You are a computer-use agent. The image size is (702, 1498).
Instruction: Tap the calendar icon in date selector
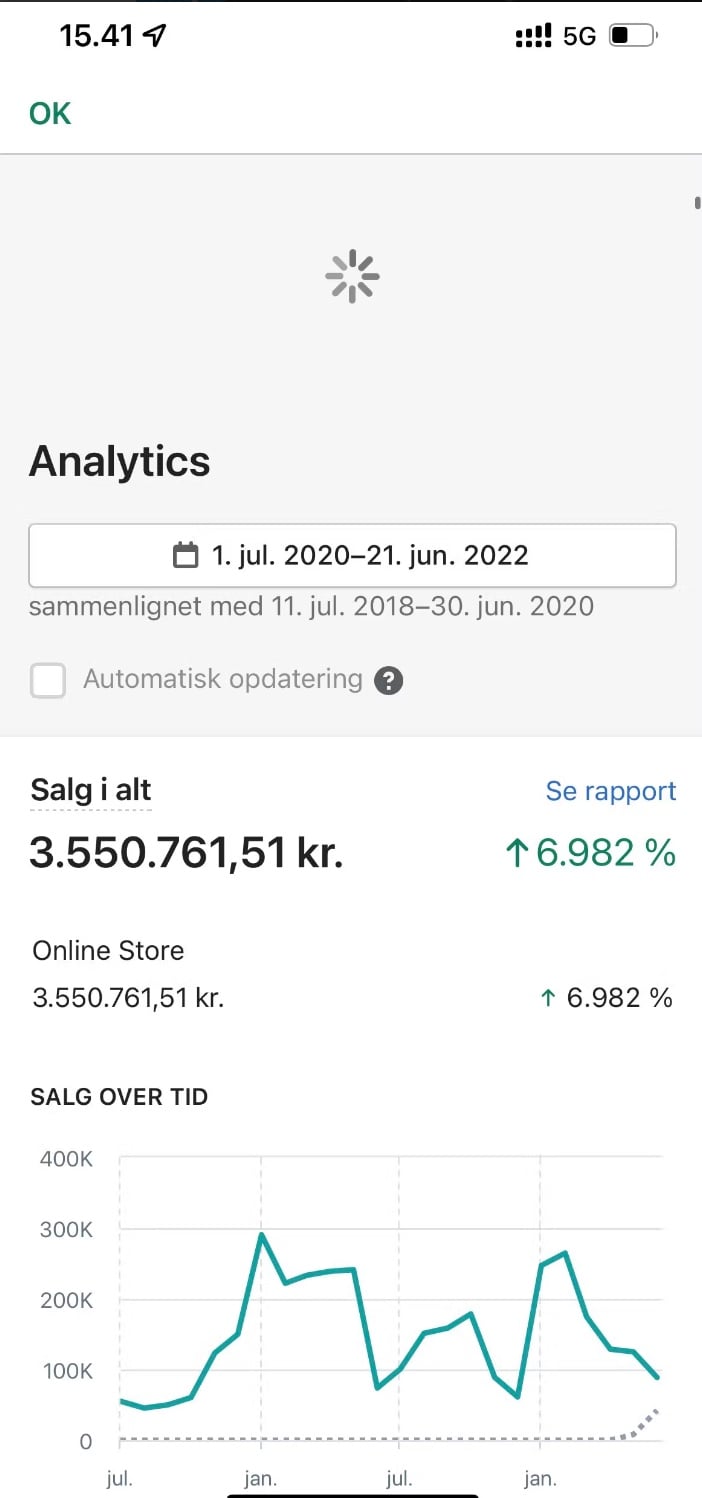[186, 555]
